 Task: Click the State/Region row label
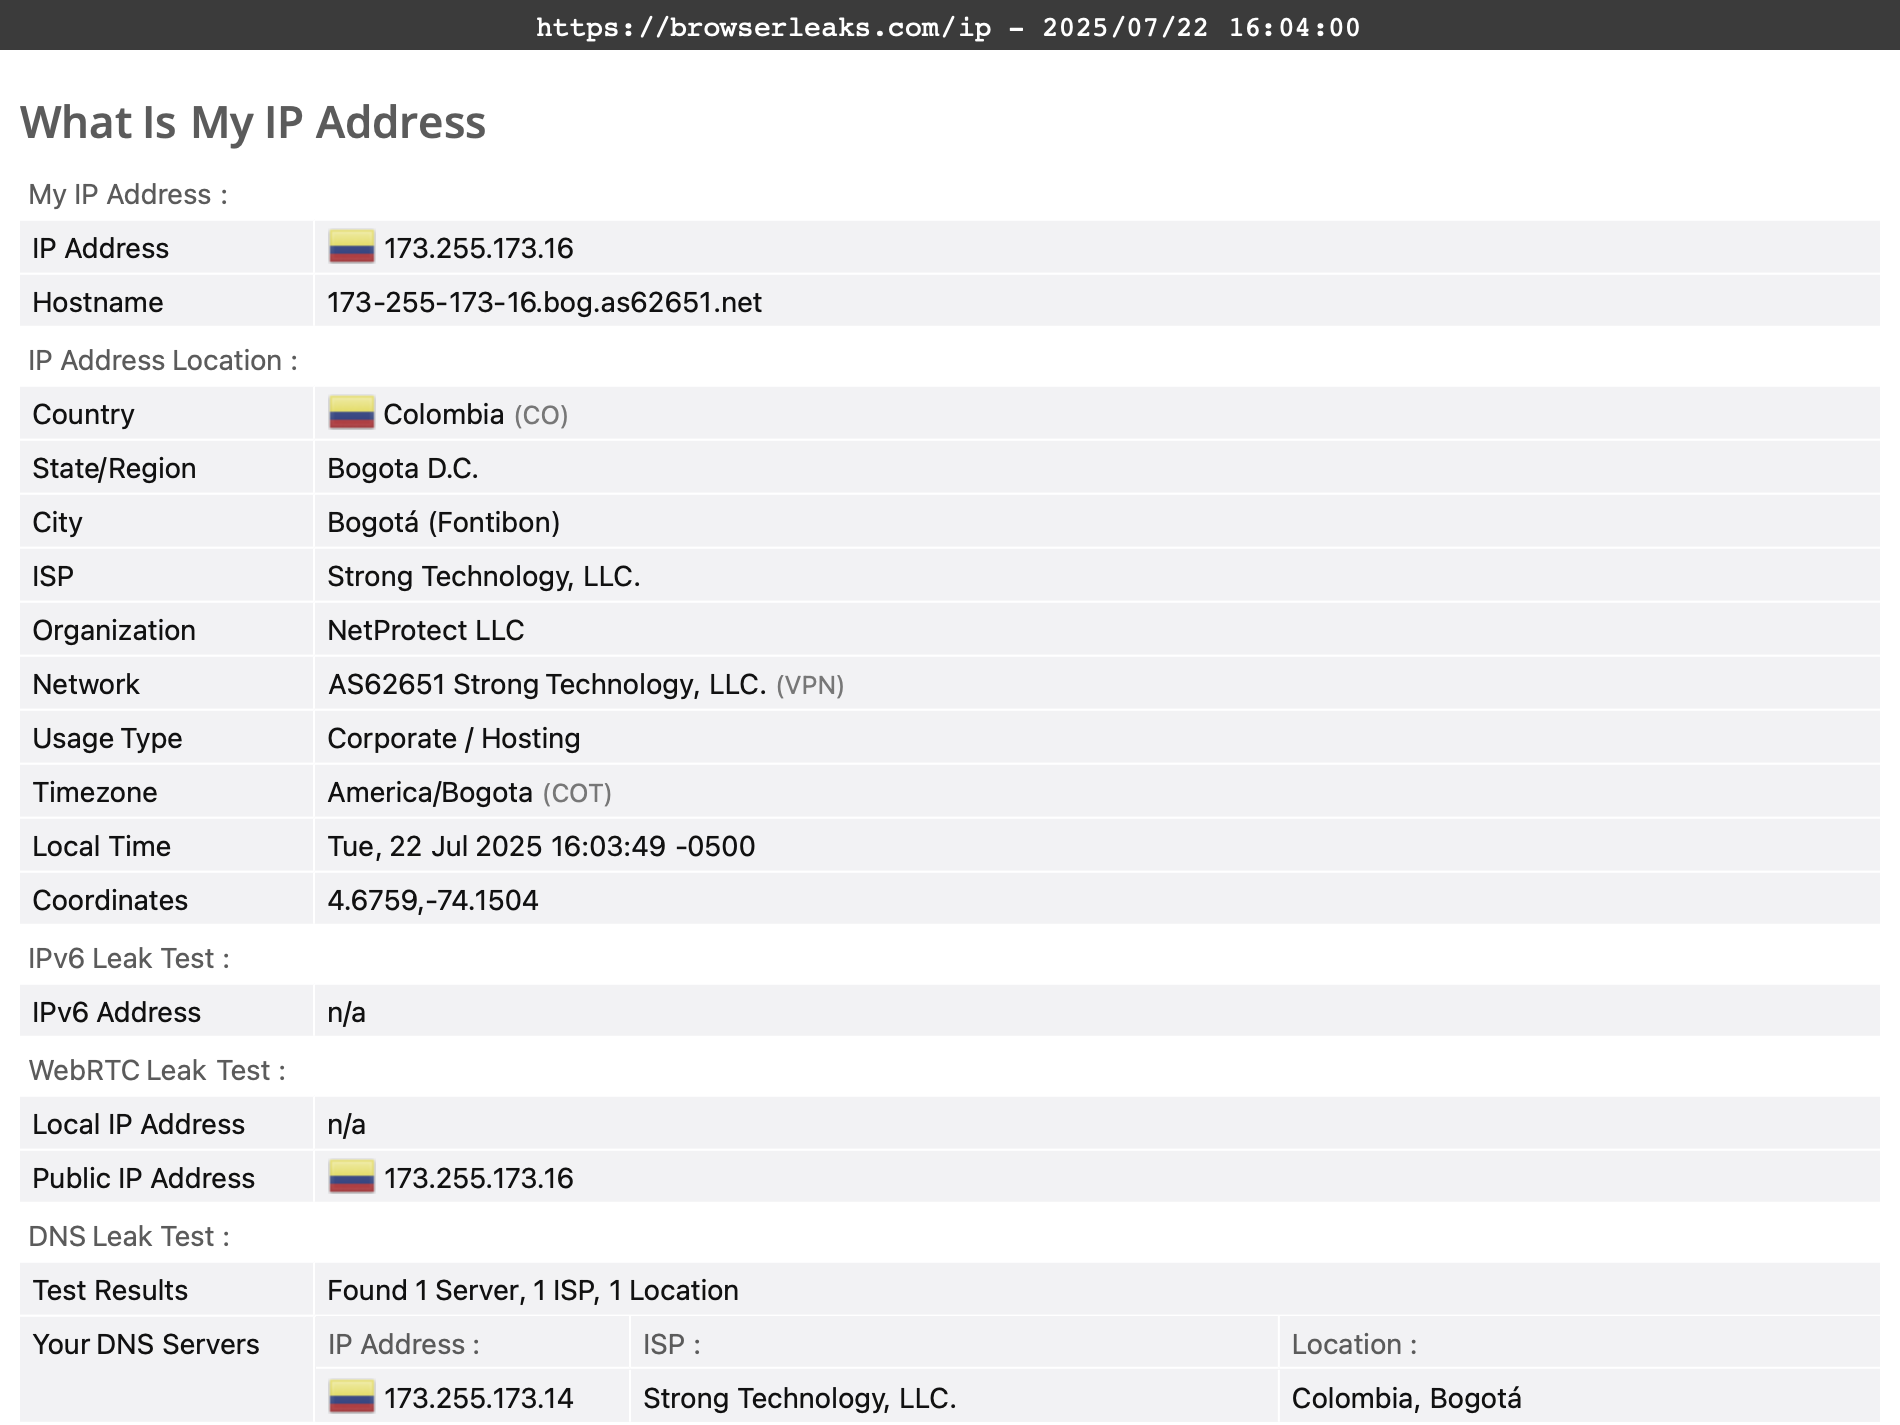tap(114, 468)
